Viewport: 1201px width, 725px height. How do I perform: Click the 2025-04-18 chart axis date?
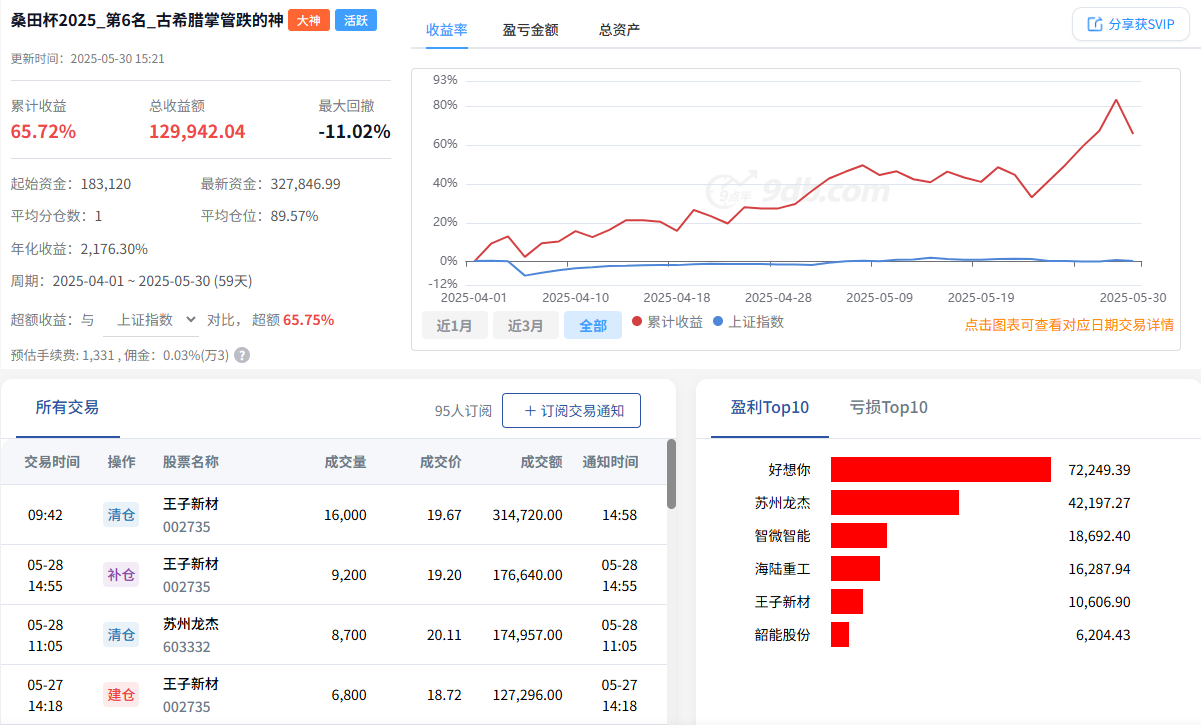click(x=676, y=298)
